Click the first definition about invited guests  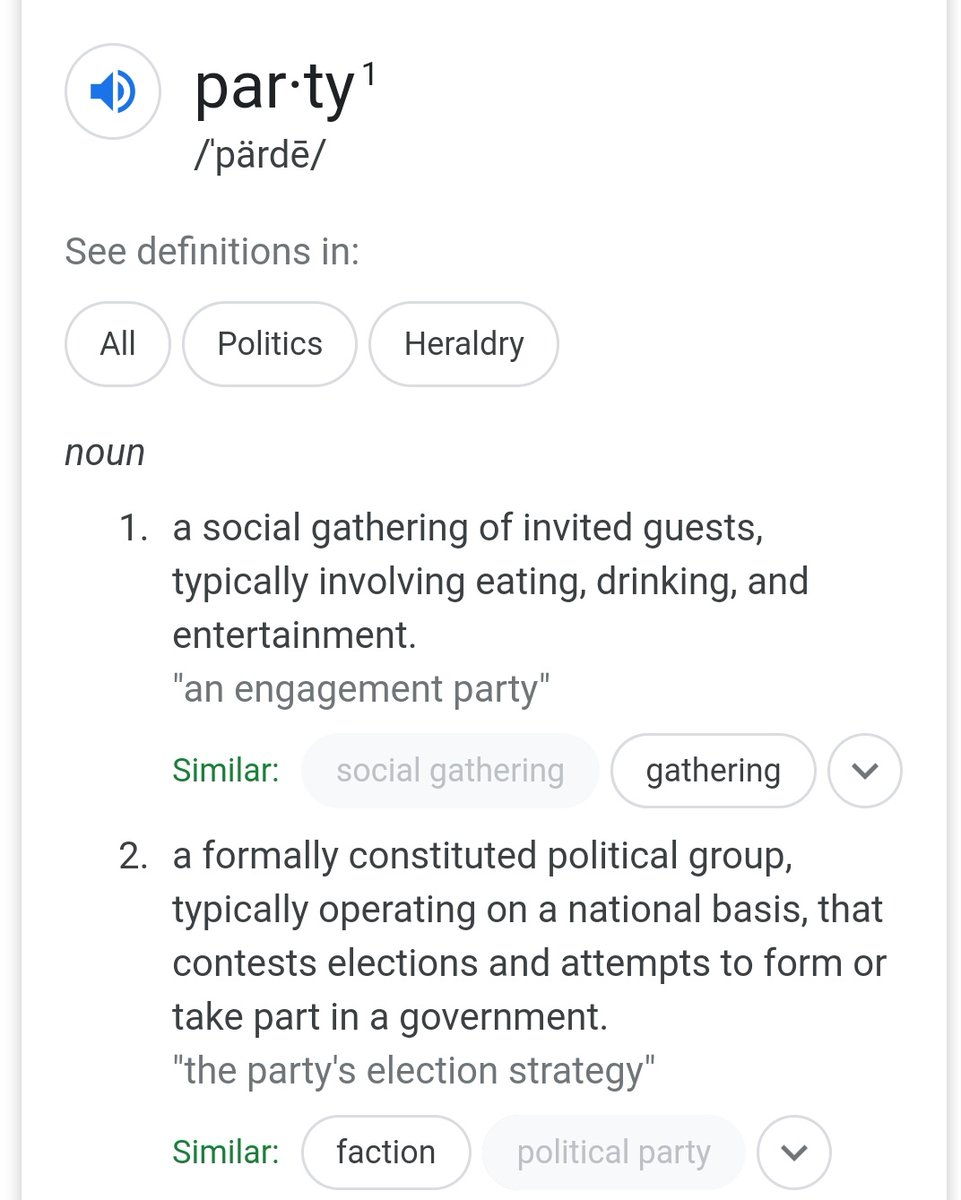[x=490, y=581]
